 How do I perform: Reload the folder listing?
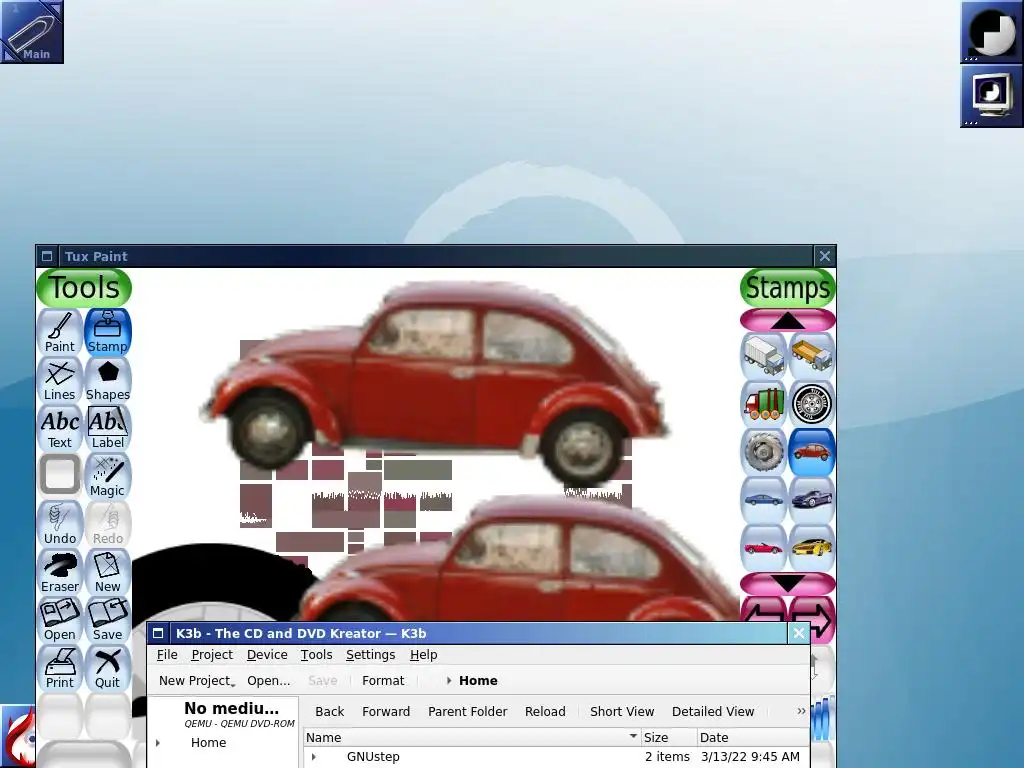point(545,711)
